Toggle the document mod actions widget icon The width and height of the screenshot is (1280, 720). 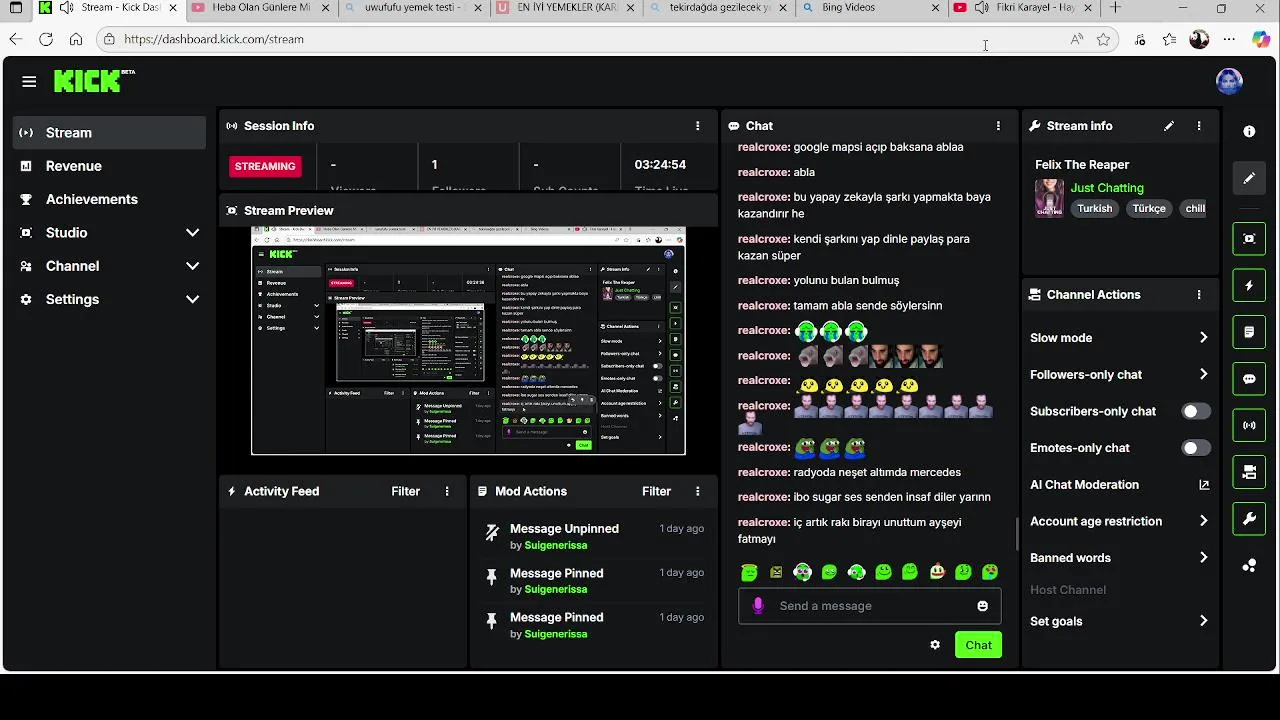point(1249,332)
